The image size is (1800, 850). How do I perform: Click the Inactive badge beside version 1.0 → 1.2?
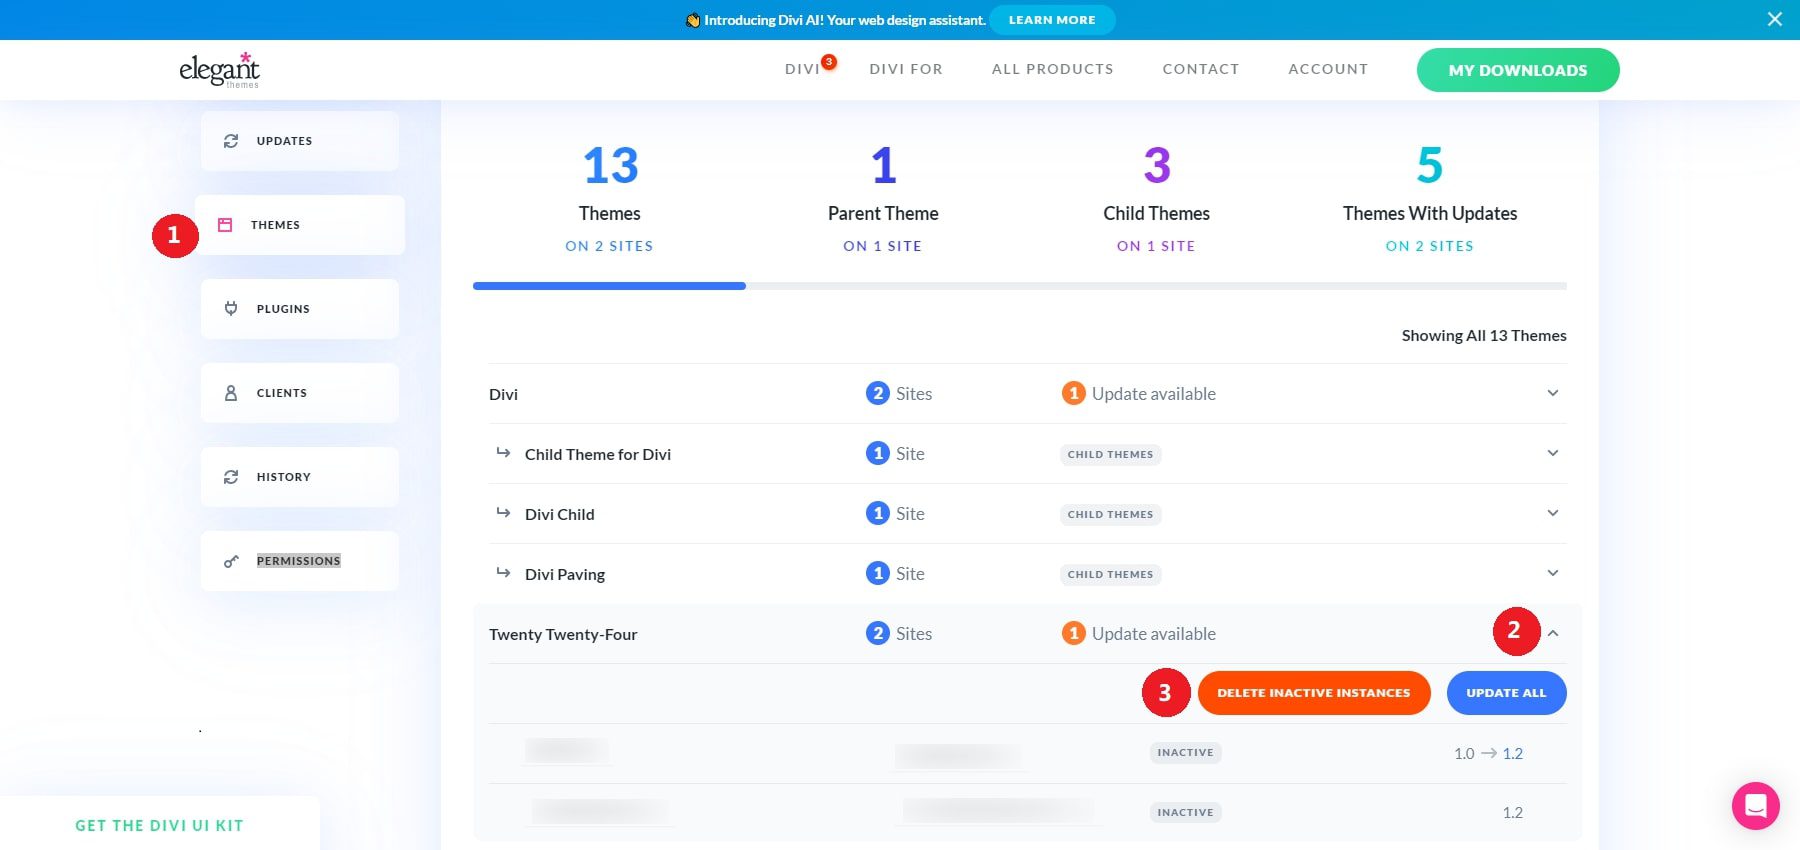pyautogui.click(x=1185, y=752)
